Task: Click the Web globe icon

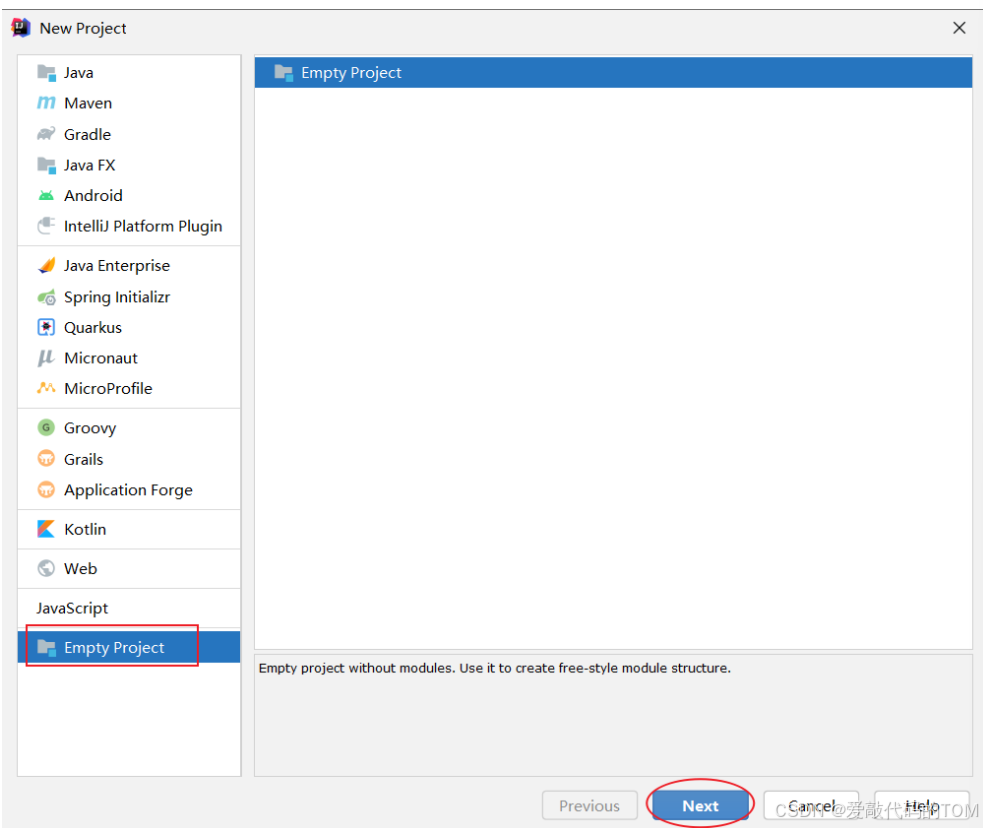Action: coord(46,569)
